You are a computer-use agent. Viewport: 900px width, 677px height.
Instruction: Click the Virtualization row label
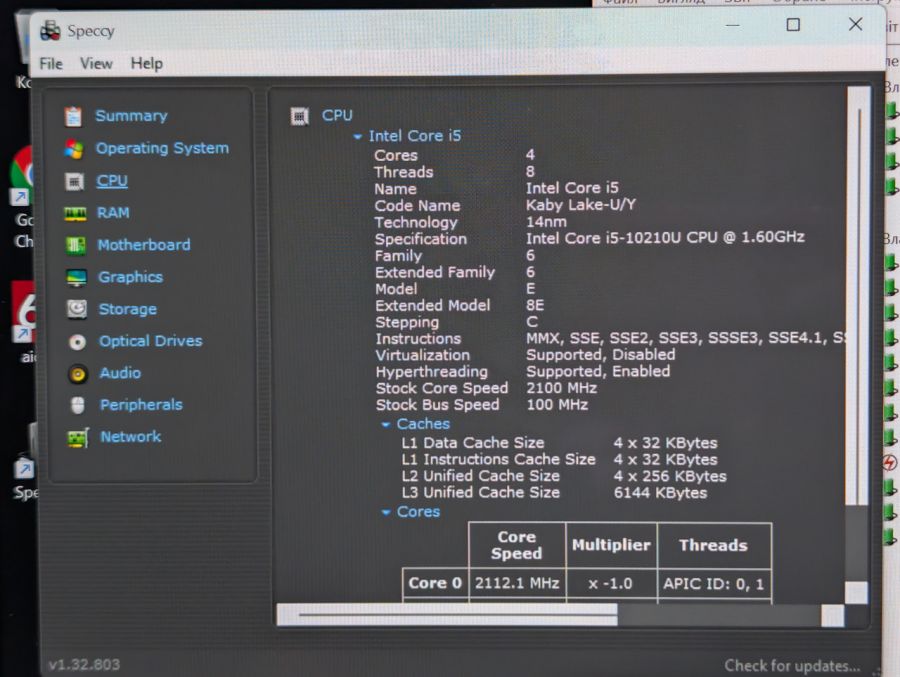pyautogui.click(x=422, y=355)
